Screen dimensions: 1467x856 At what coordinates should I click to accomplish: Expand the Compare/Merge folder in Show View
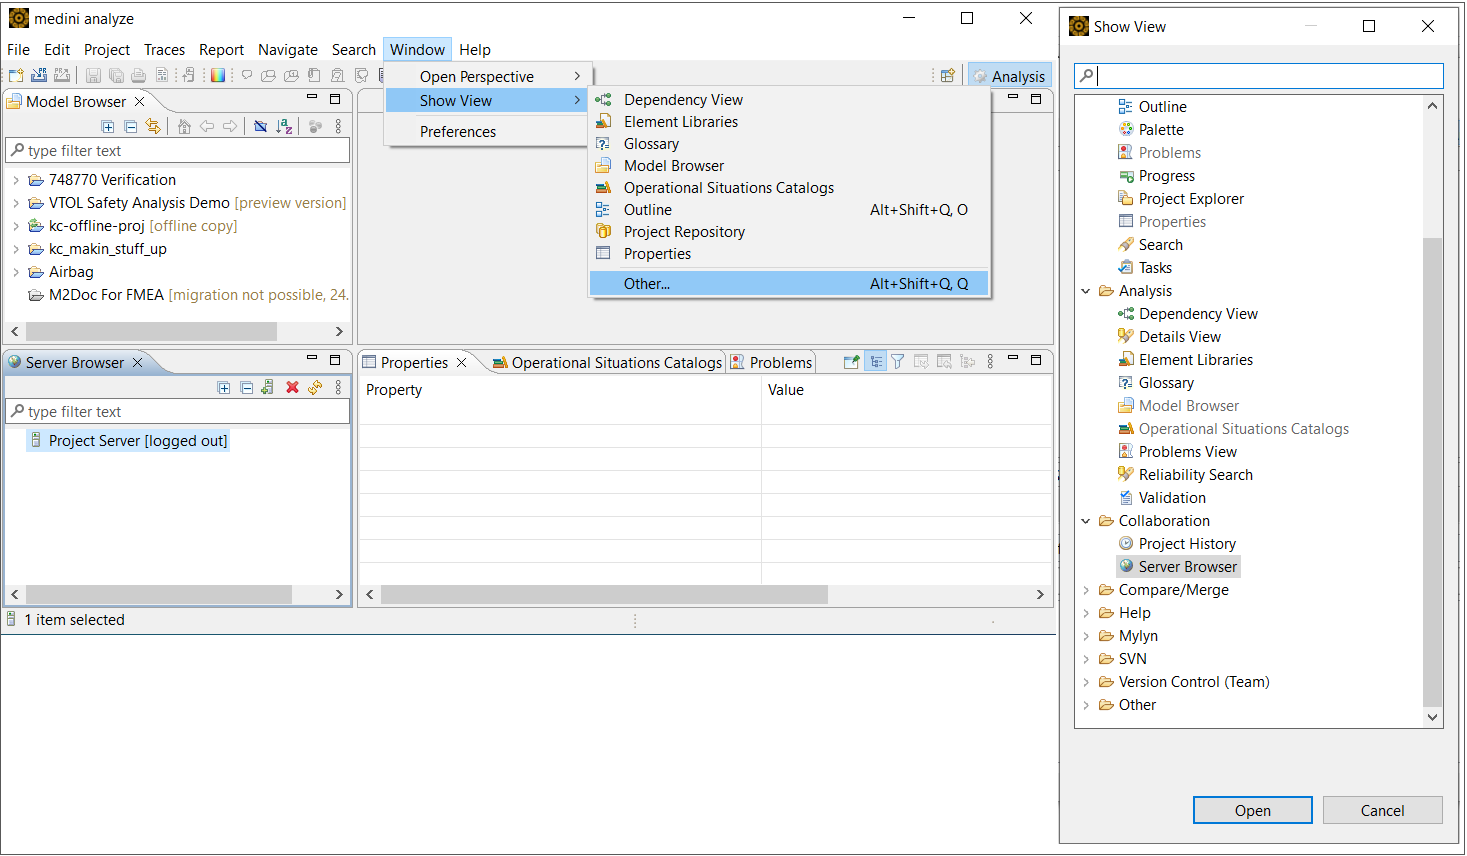(x=1086, y=590)
